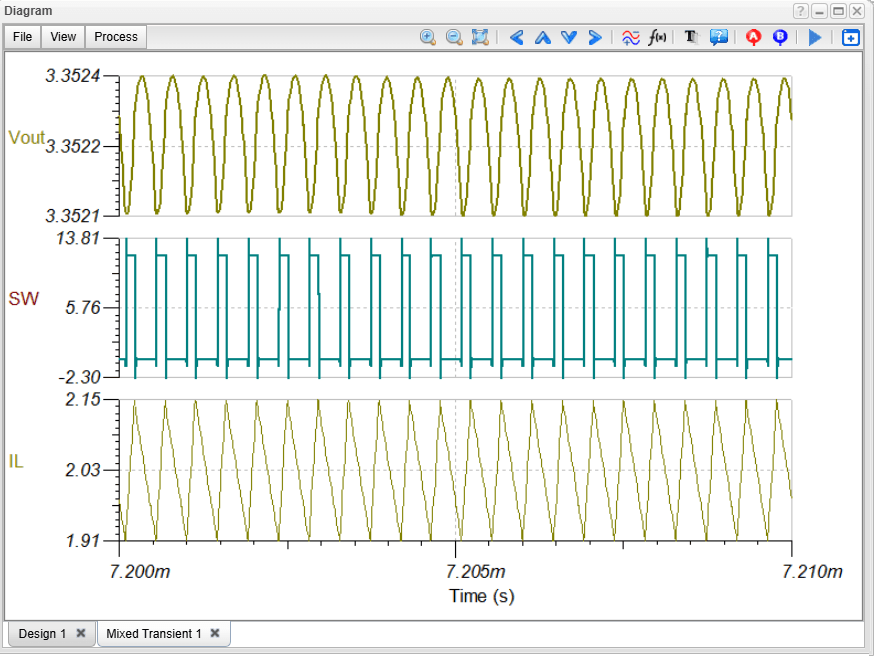Pan the plot left with arrow

click(x=517, y=37)
